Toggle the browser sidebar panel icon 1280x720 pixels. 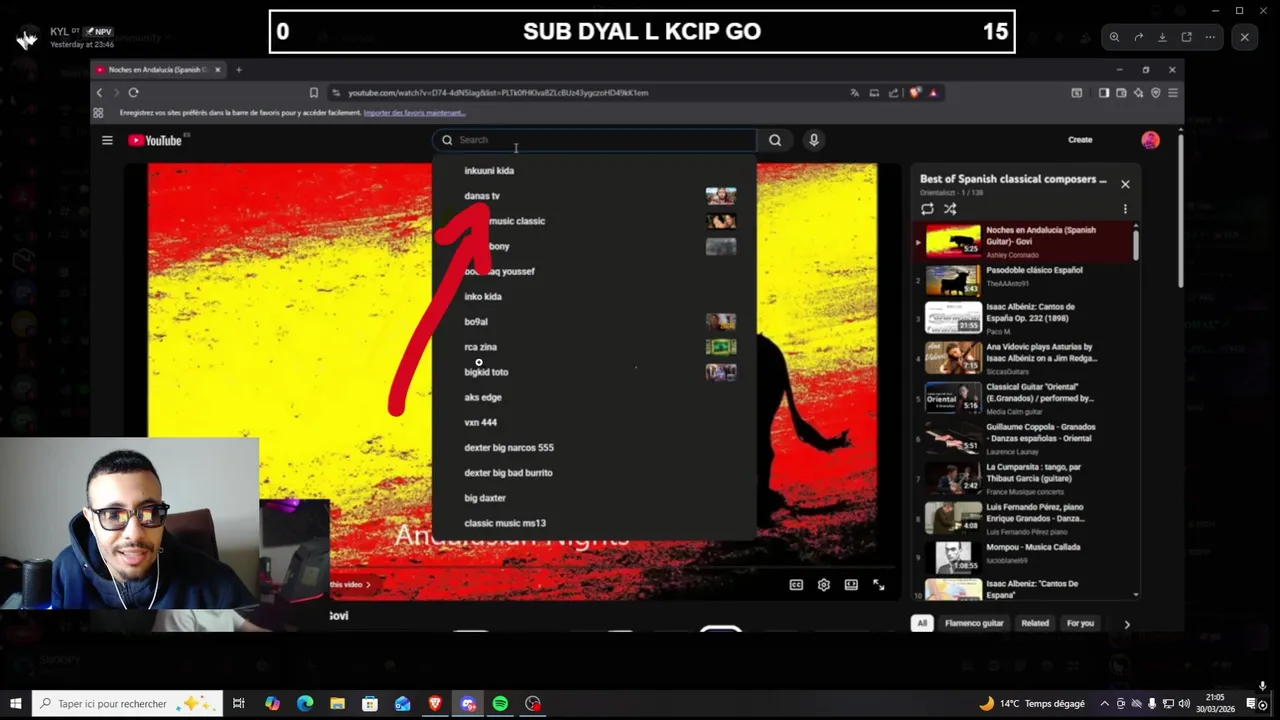(x=1103, y=92)
